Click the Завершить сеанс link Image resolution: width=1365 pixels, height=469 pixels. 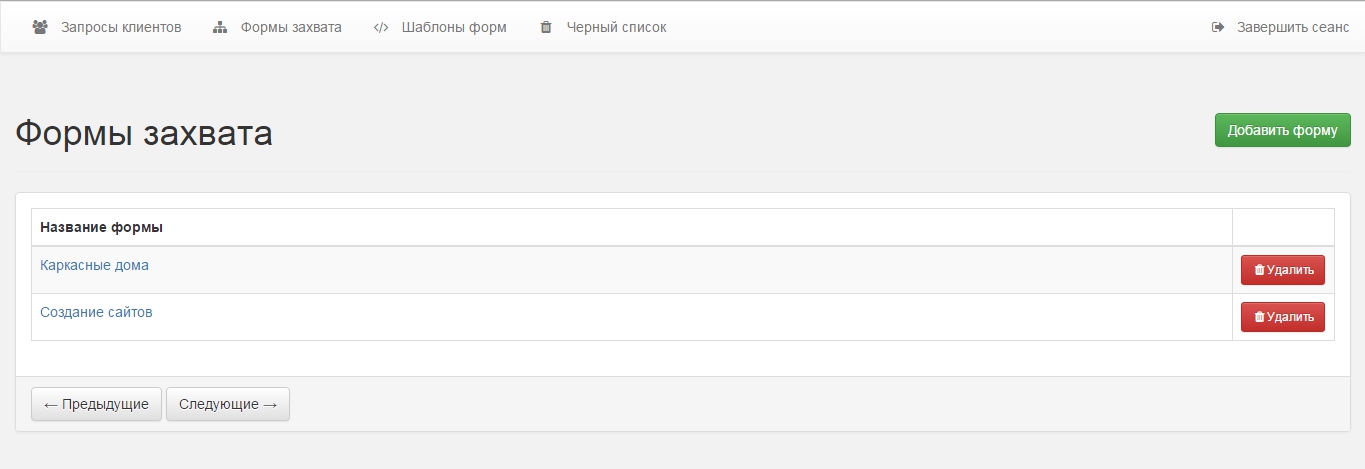[x=1293, y=27]
